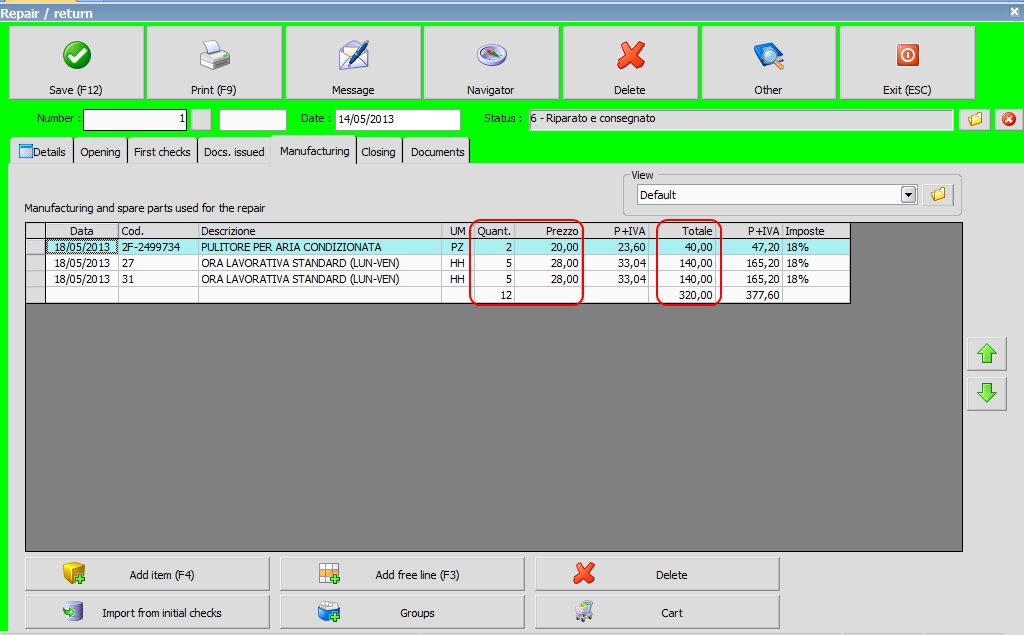Click the PZ unit cell
Viewport: 1024px width, 635px height.
click(x=457, y=247)
